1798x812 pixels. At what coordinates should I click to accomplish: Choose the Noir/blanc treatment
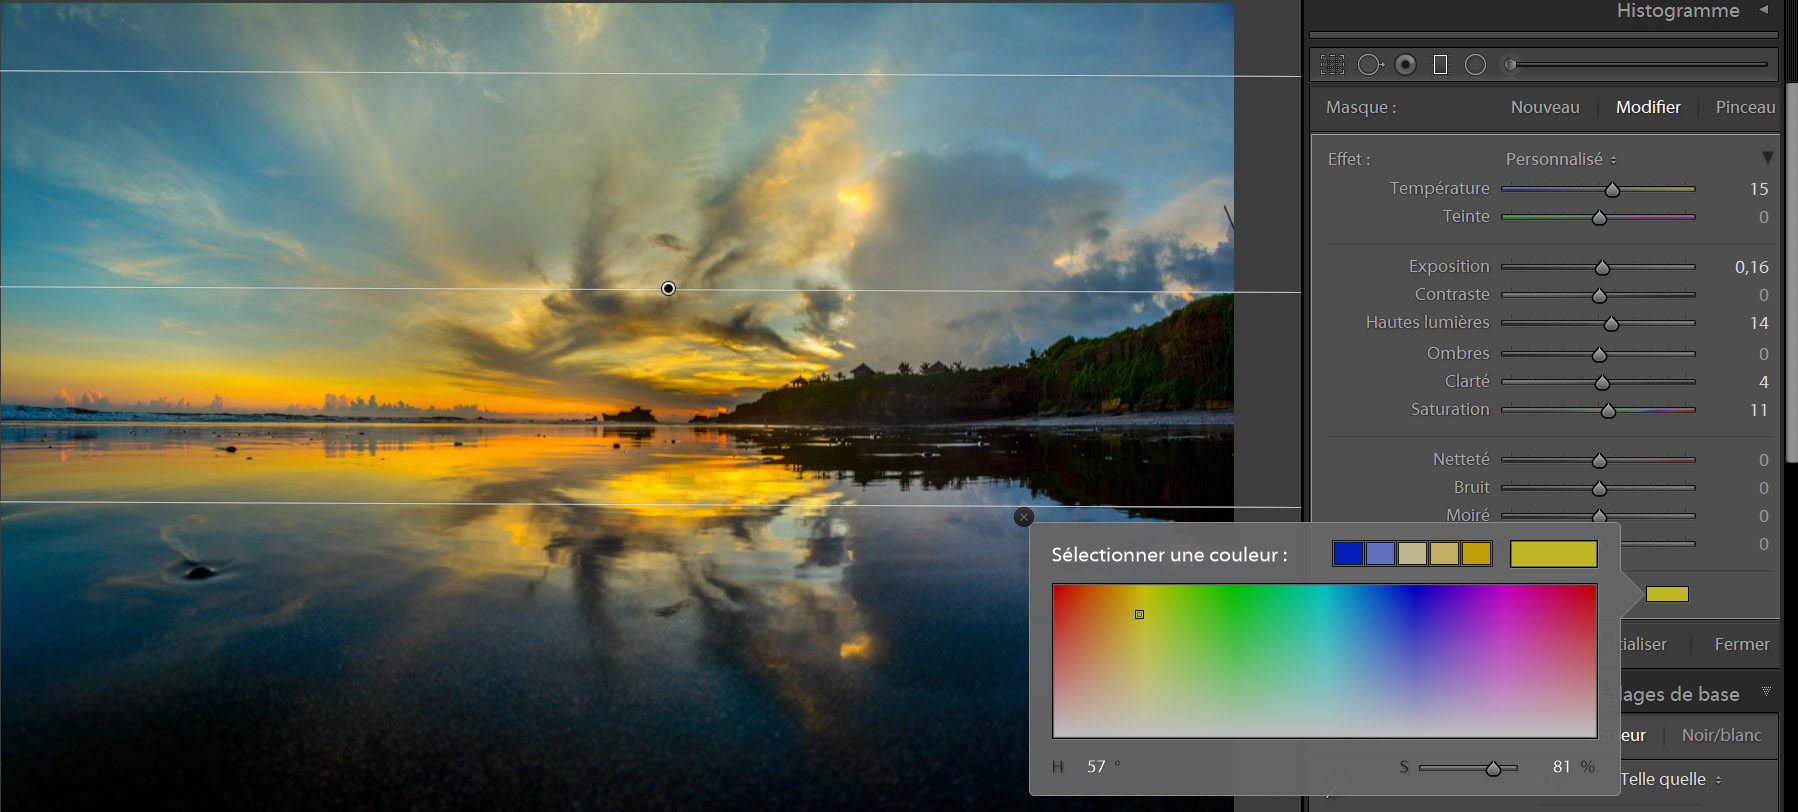(x=1721, y=735)
